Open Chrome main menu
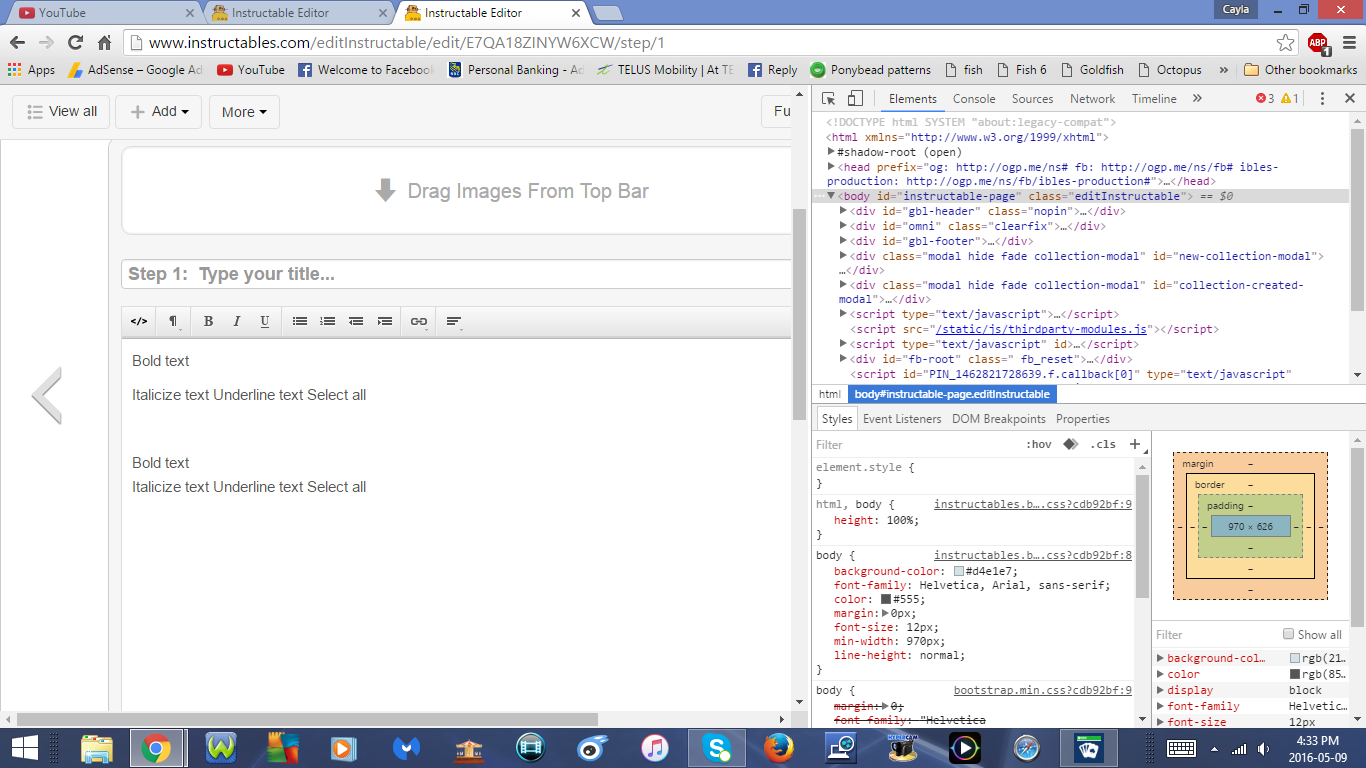Image resolution: width=1366 pixels, height=768 pixels. pos(1347,43)
